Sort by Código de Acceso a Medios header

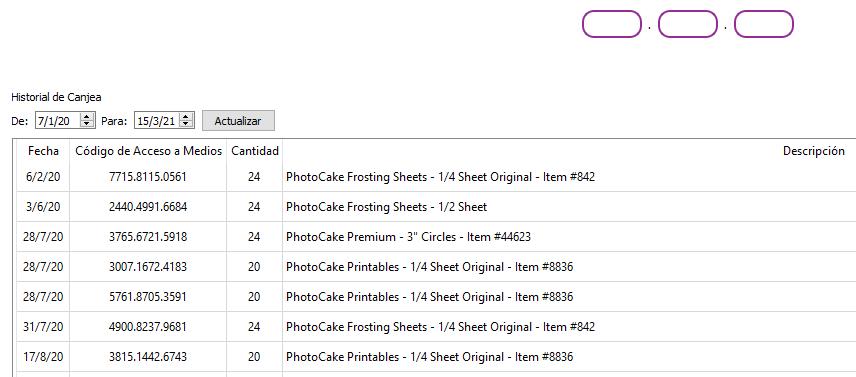pyautogui.click(x=148, y=151)
